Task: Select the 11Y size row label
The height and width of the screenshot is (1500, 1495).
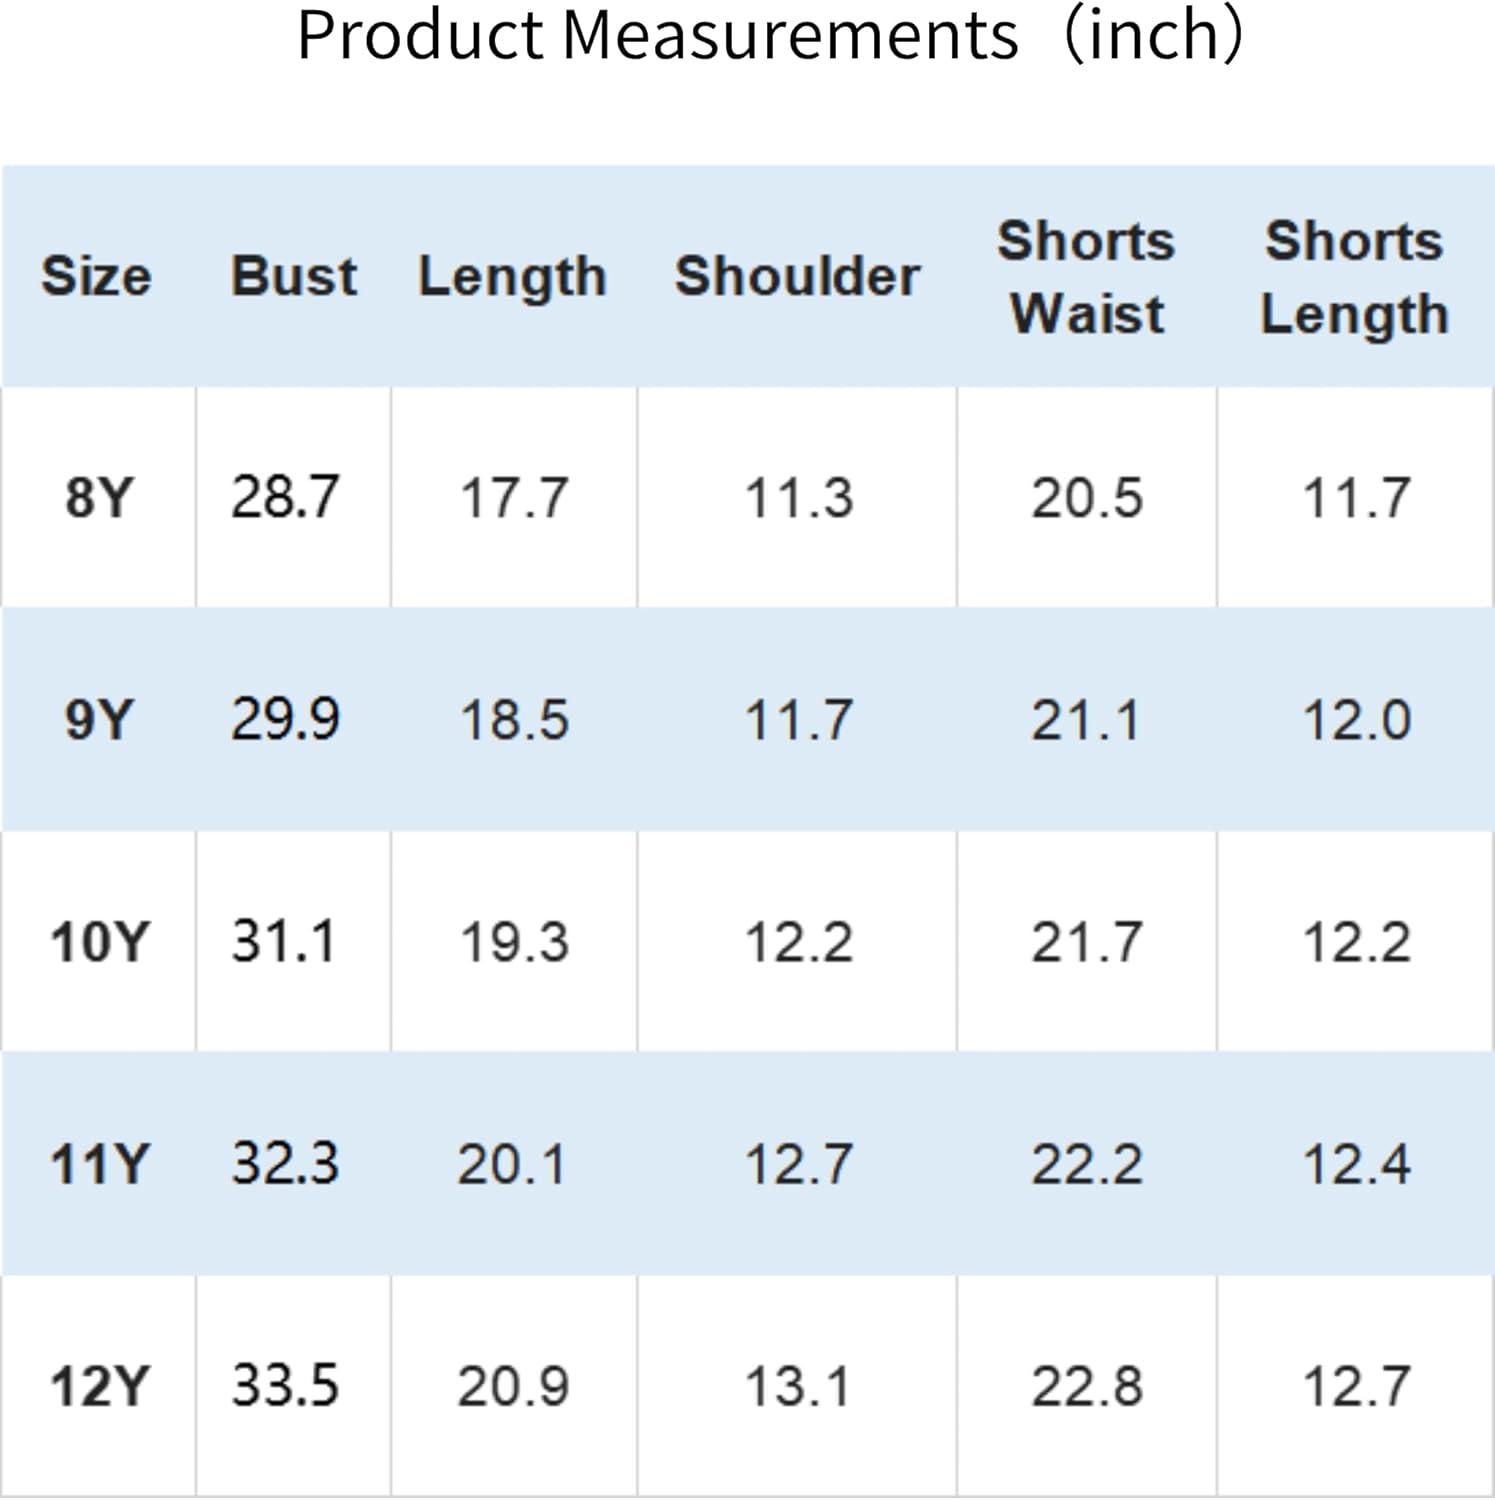Action: coord(98,1164)
